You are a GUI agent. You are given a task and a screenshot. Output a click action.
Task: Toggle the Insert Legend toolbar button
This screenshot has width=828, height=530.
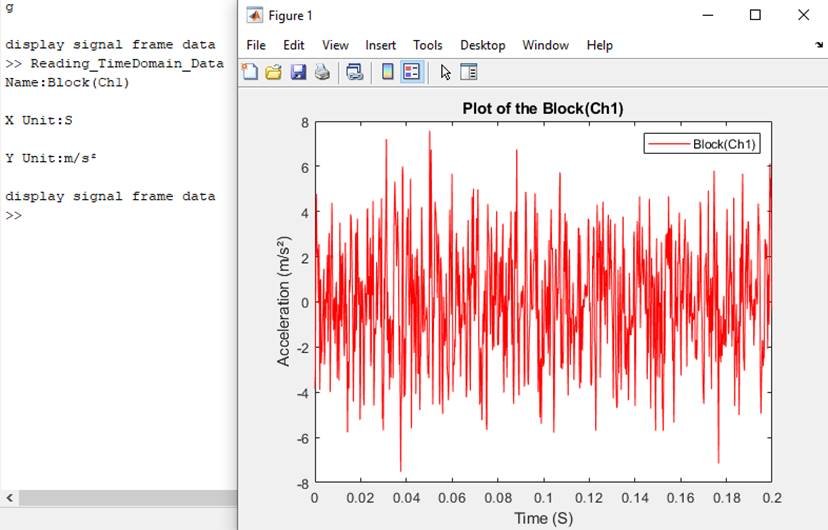(411, 72)
